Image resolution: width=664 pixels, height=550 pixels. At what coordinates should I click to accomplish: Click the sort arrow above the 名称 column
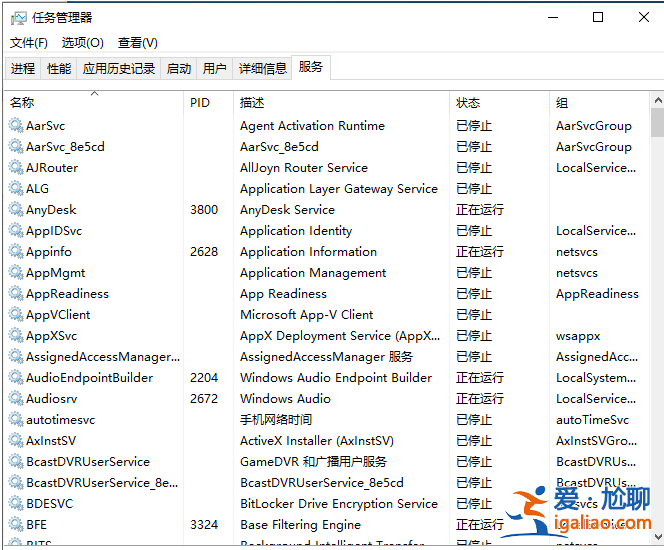coord(94,93)
